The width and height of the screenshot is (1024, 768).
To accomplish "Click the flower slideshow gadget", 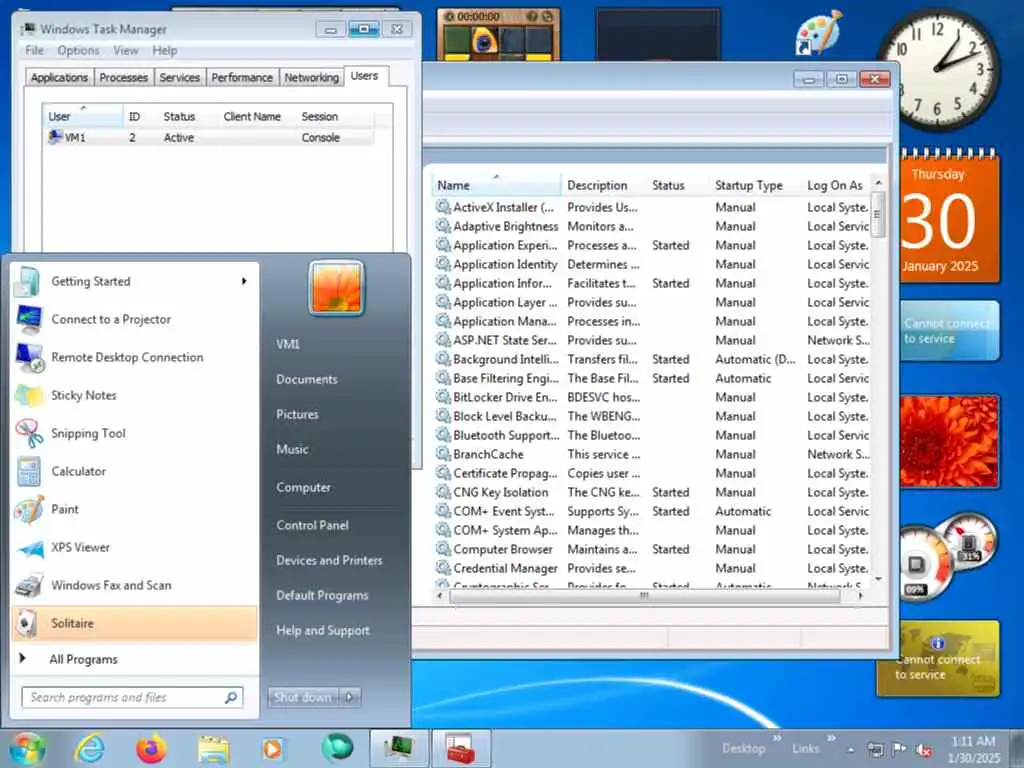I will coord(949,441).
